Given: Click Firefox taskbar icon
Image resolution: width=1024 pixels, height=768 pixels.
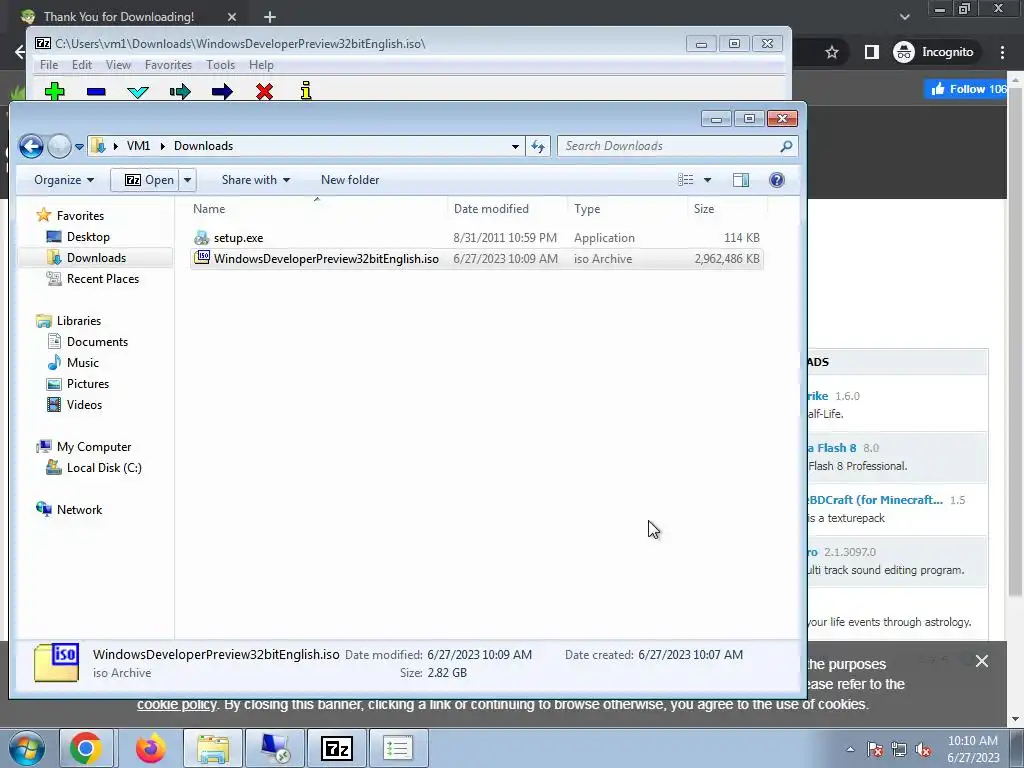Looking at the screenshot, I should click(150, 748).
